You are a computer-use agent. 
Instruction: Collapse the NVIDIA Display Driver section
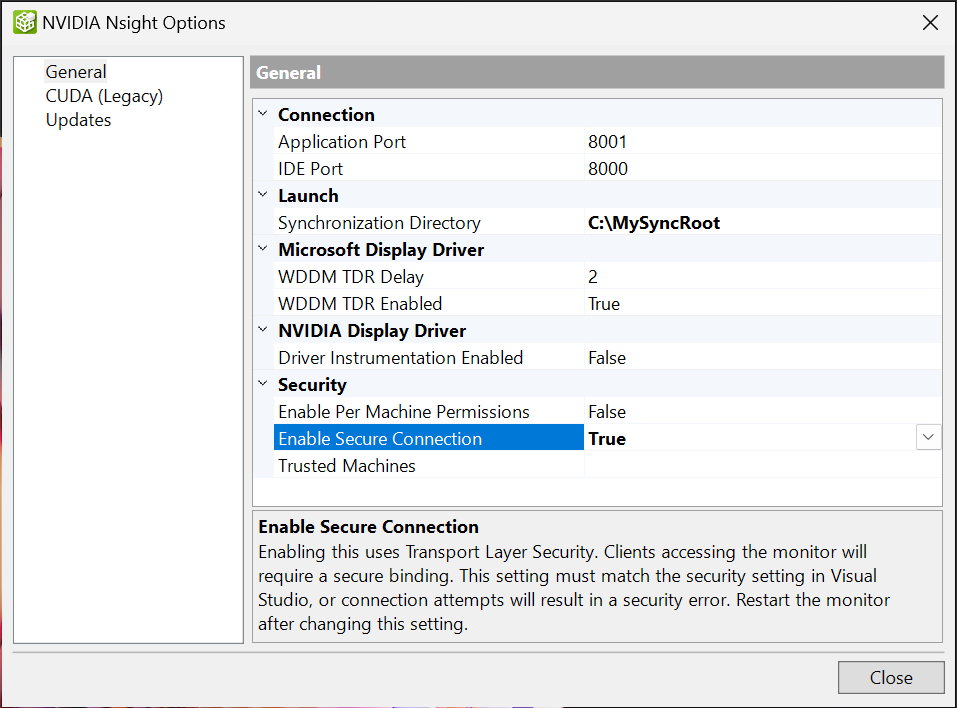tap(263, 330)
